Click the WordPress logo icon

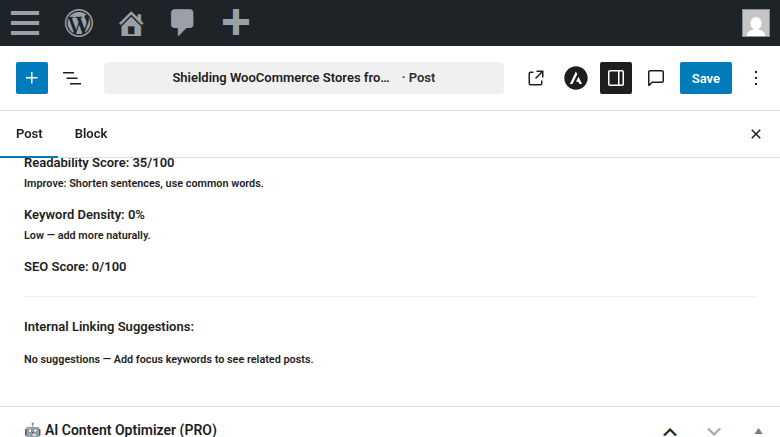pyautogui.click(x=79, y=22)
